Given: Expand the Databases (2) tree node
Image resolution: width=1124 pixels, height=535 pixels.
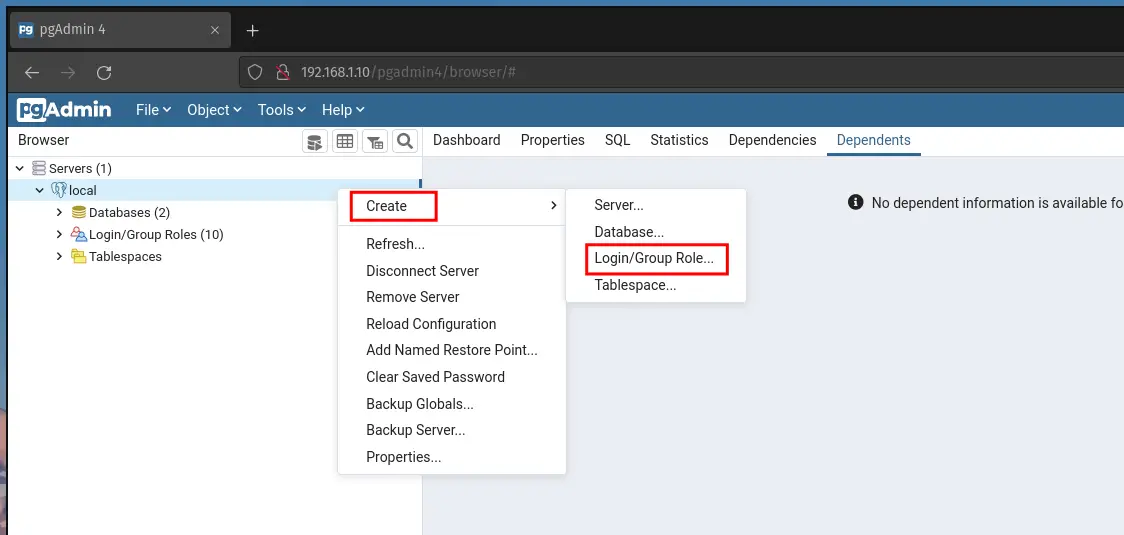Looking at the screenshot, I should (60, 212).
